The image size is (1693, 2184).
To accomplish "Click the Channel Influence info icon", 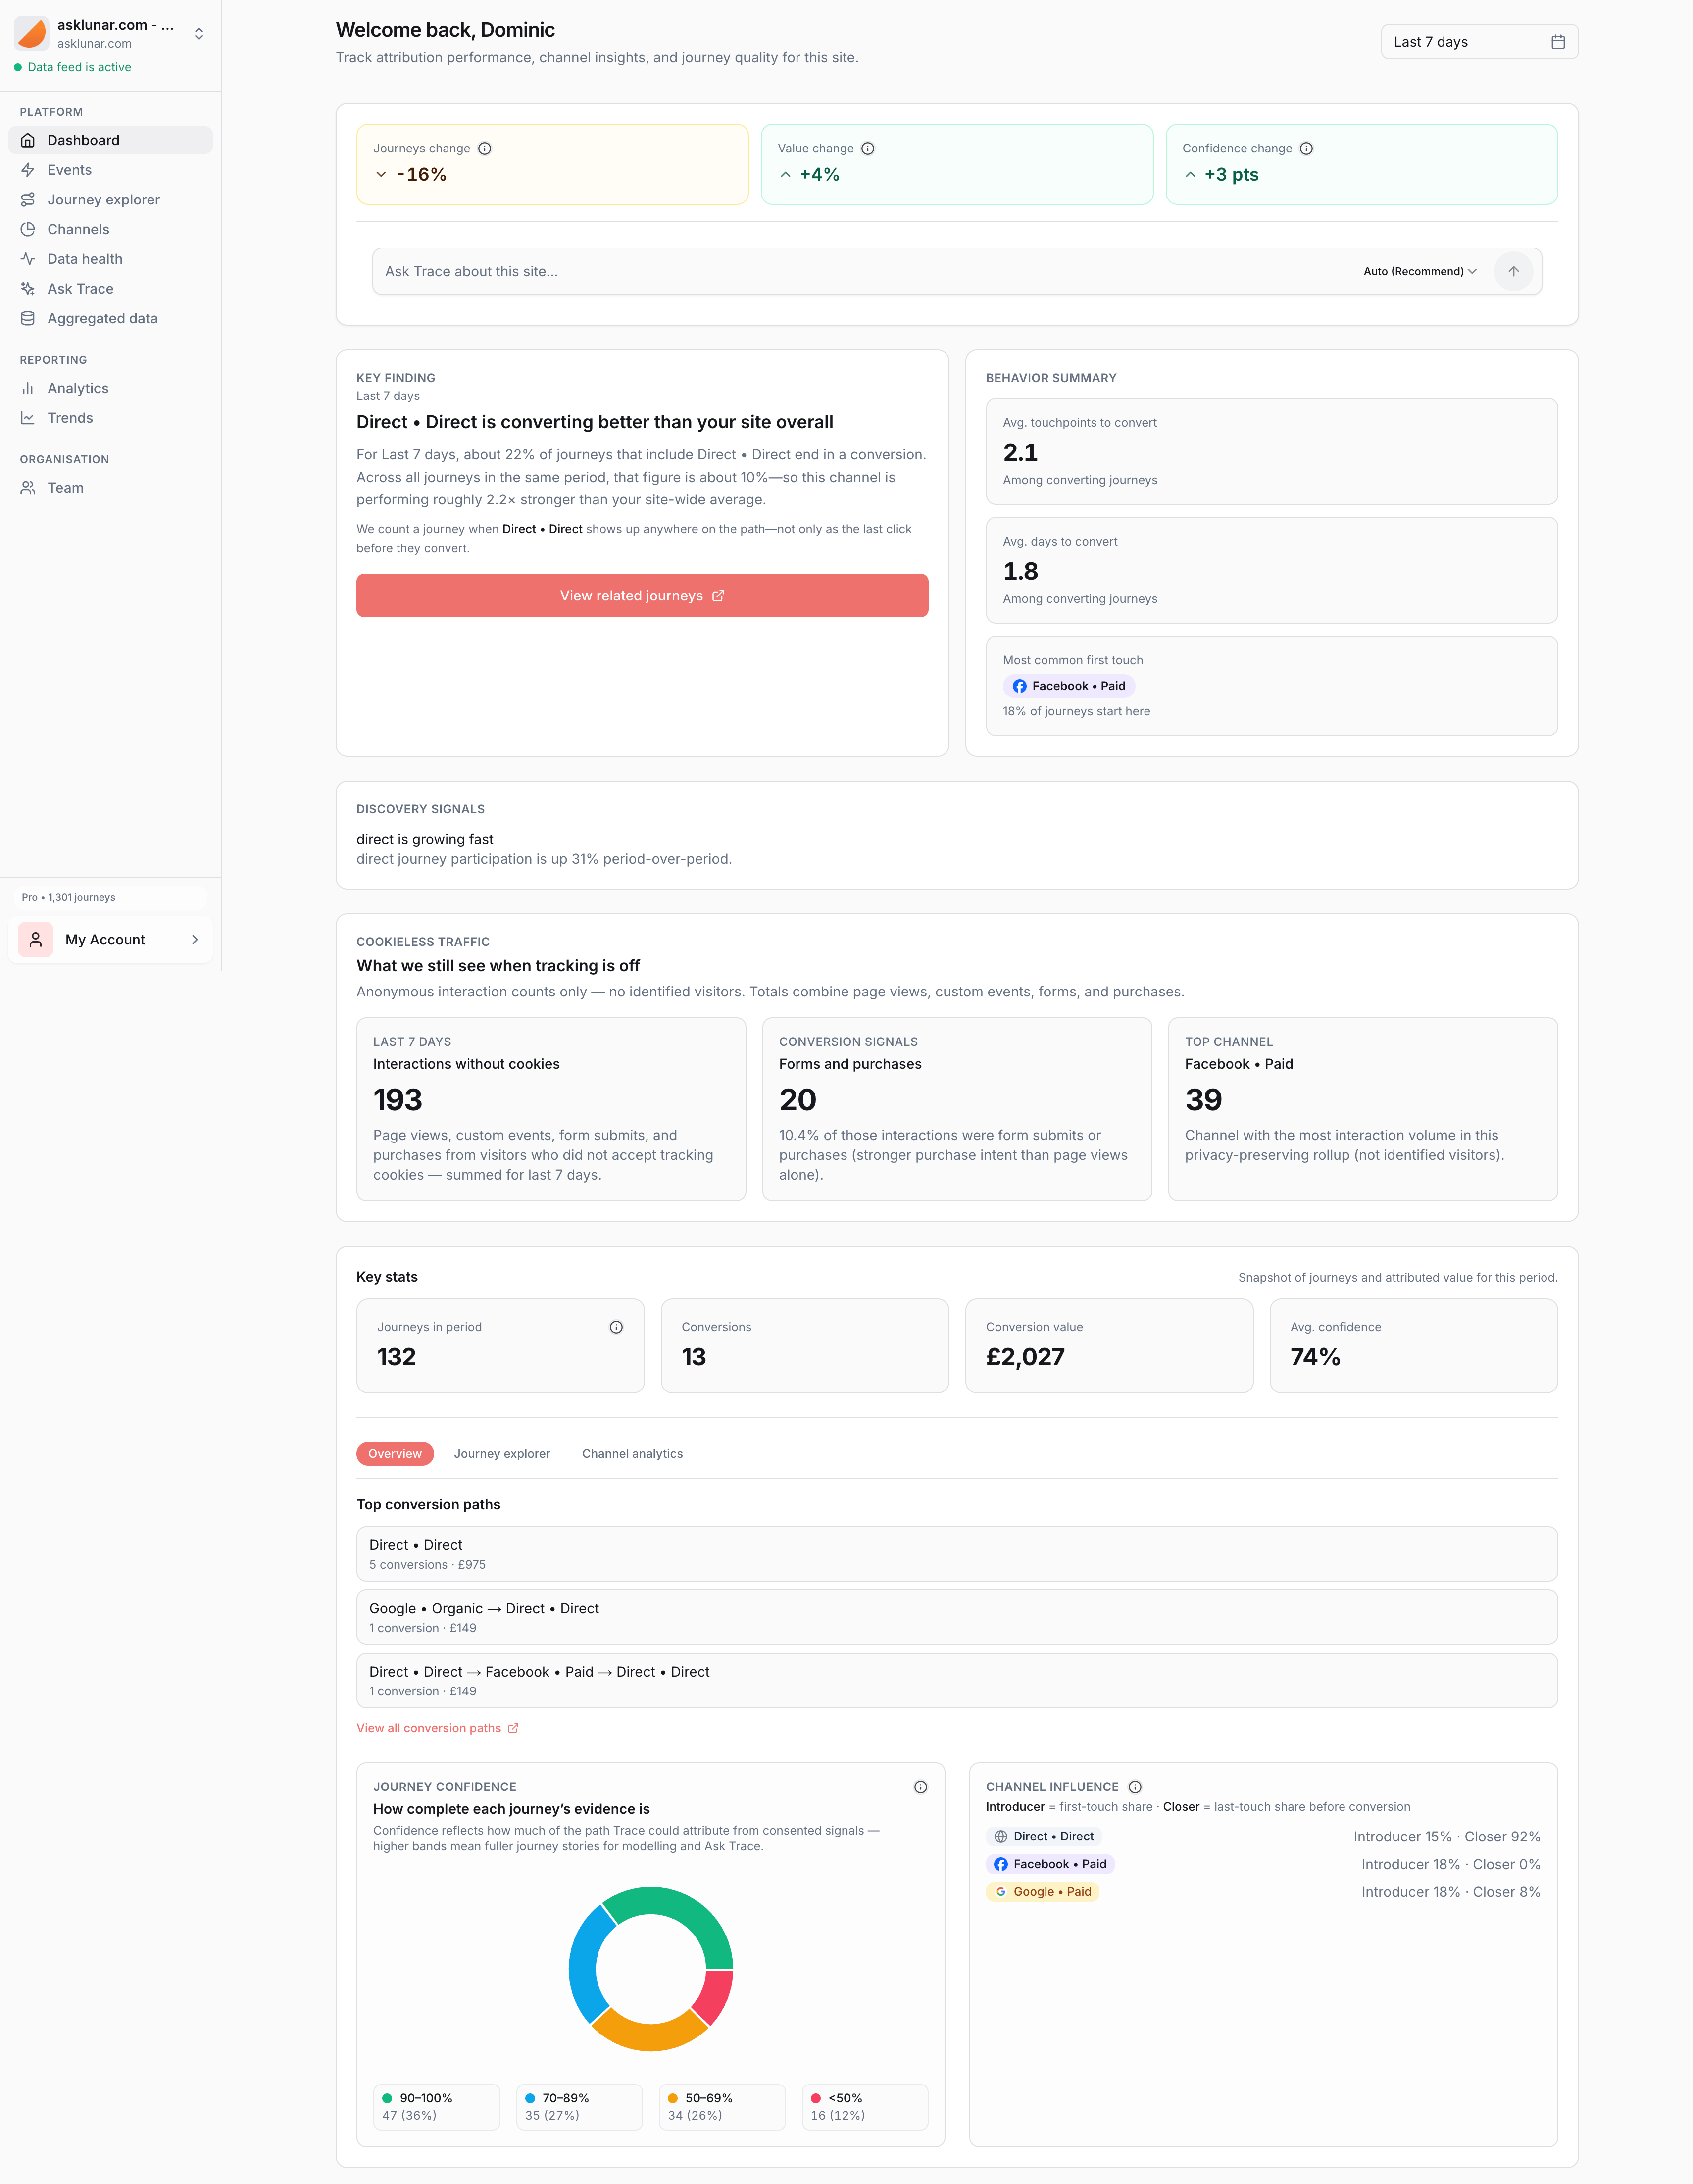I will click(x=1135, y=1787).
